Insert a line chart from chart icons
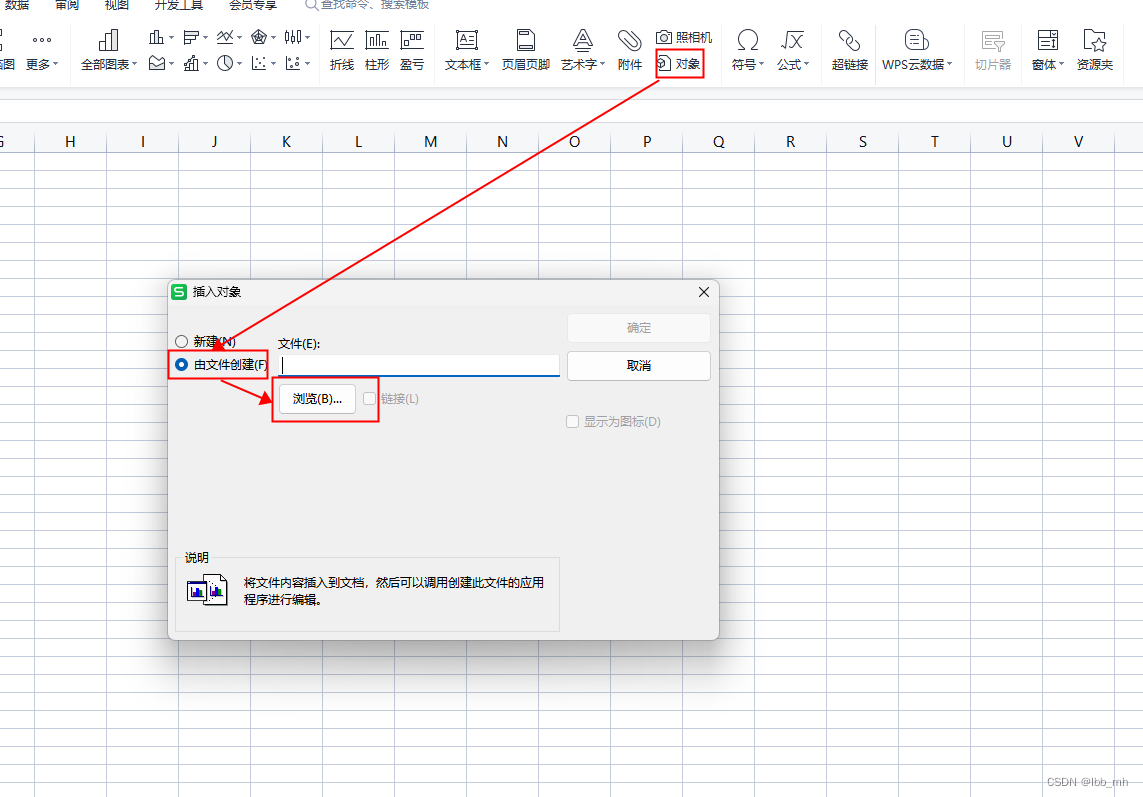The height and width of the screenshot is (797, 1143). pos(225,37)
